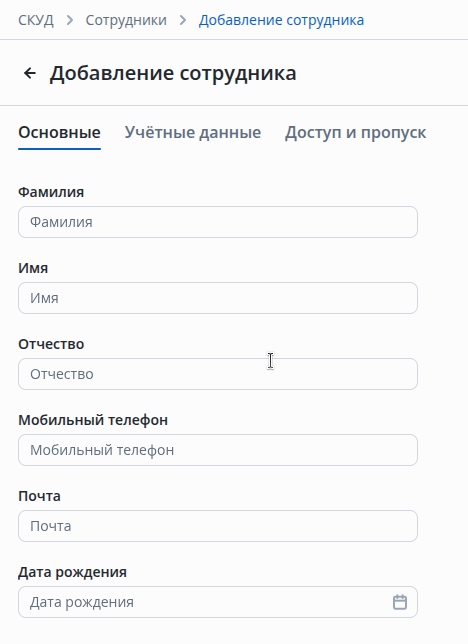Click the Почта input field
This screenshot has height=644, width=468.
coord(218,526)
